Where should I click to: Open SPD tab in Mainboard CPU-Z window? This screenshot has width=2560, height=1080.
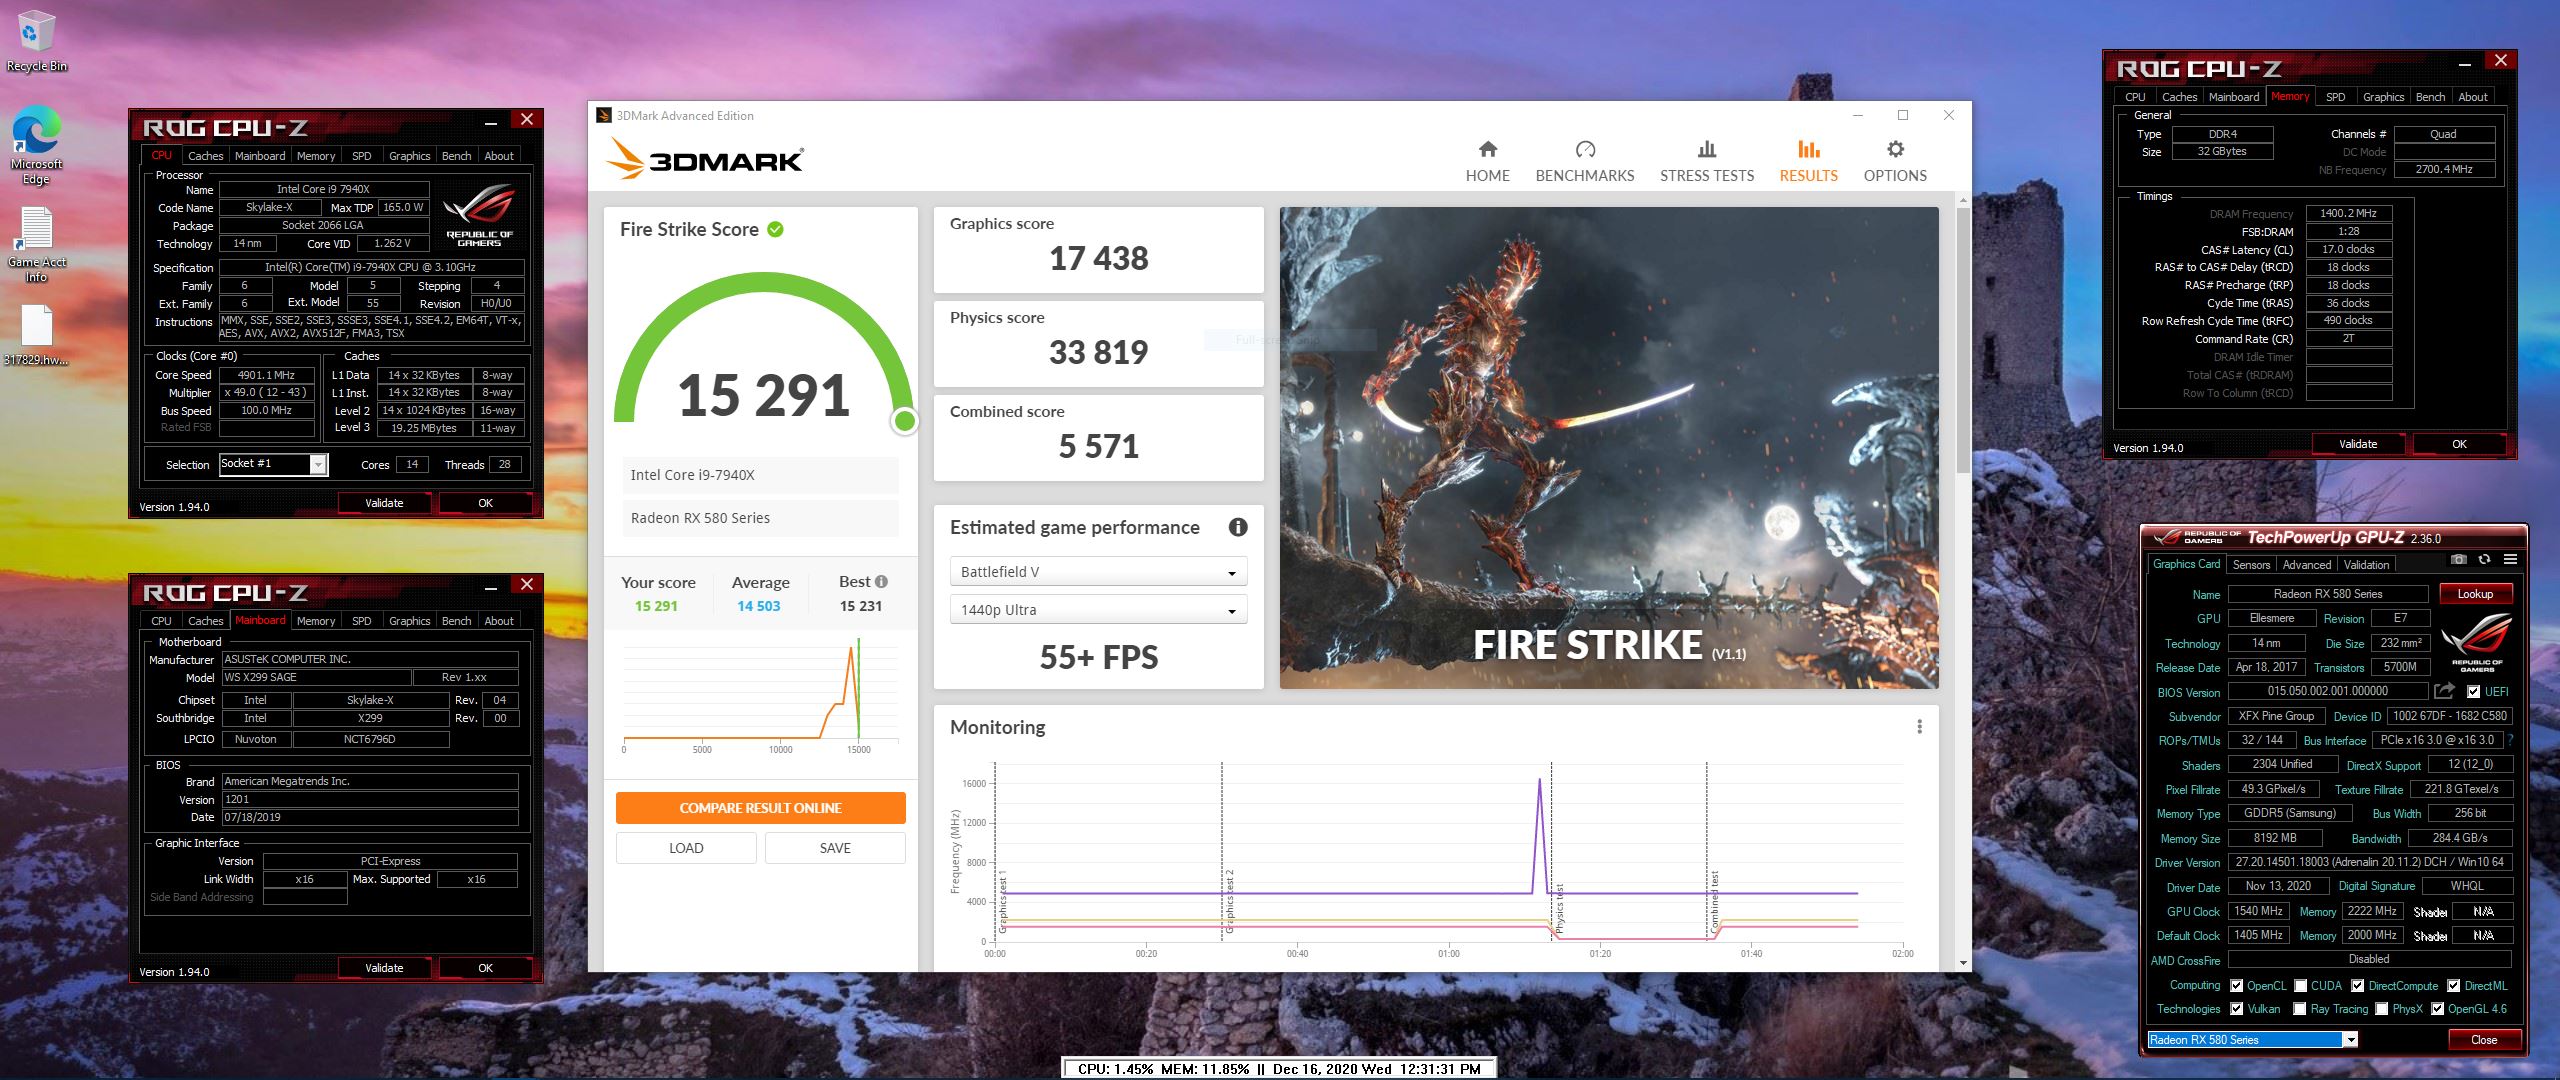pos(362,621)
